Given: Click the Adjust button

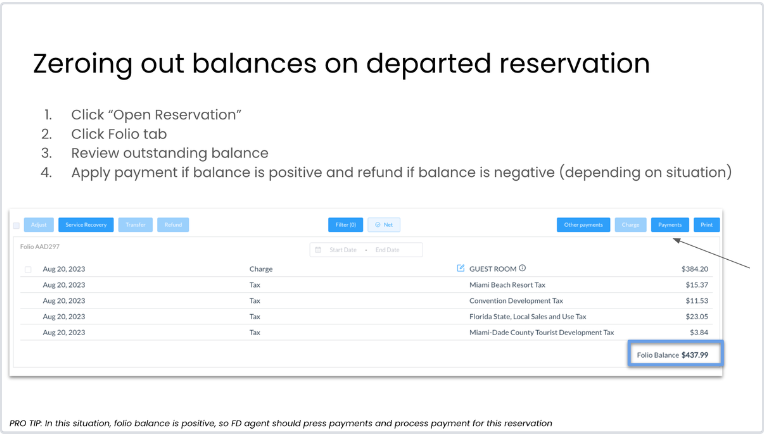Looking at the screenshot, I should (x=38, y=225).
